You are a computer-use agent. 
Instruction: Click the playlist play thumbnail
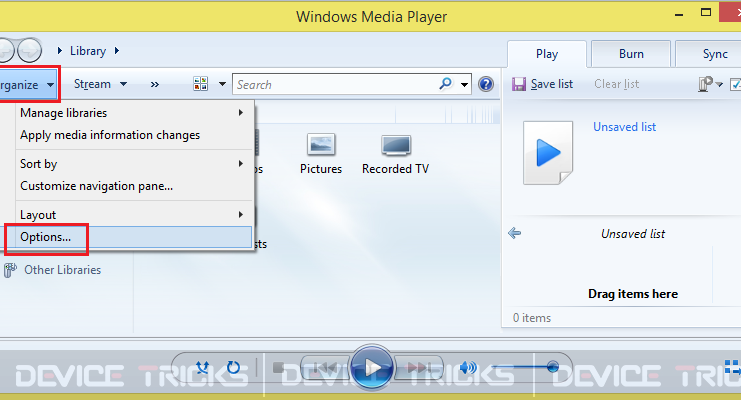tap(548, 153)
